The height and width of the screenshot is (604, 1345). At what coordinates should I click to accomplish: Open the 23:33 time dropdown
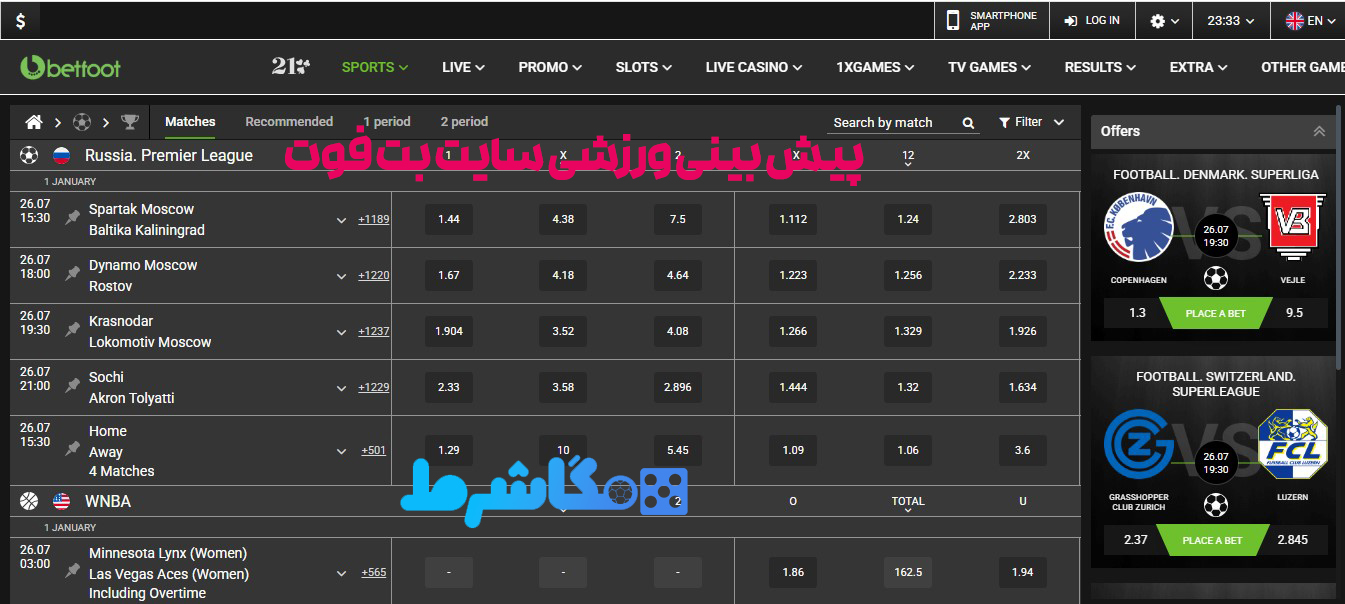1231,21
